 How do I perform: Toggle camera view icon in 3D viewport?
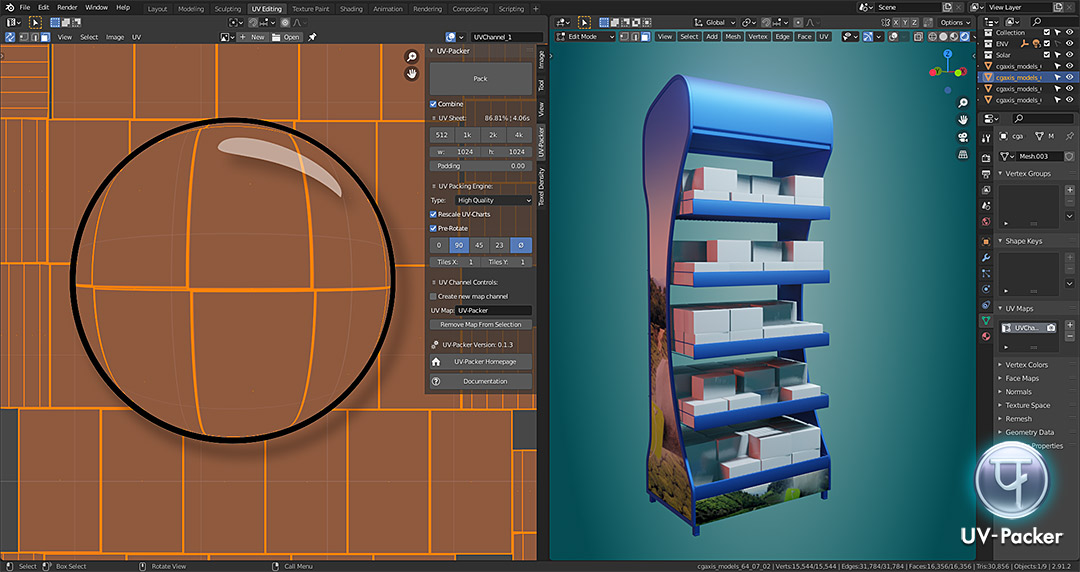pos(963,137)
